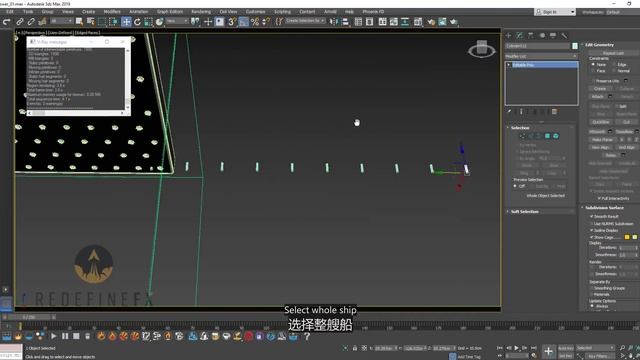Toggle the Window/Crossing selection icon
Image resolution: width=640 pixels, height=360 pixels.
[113, 22]
